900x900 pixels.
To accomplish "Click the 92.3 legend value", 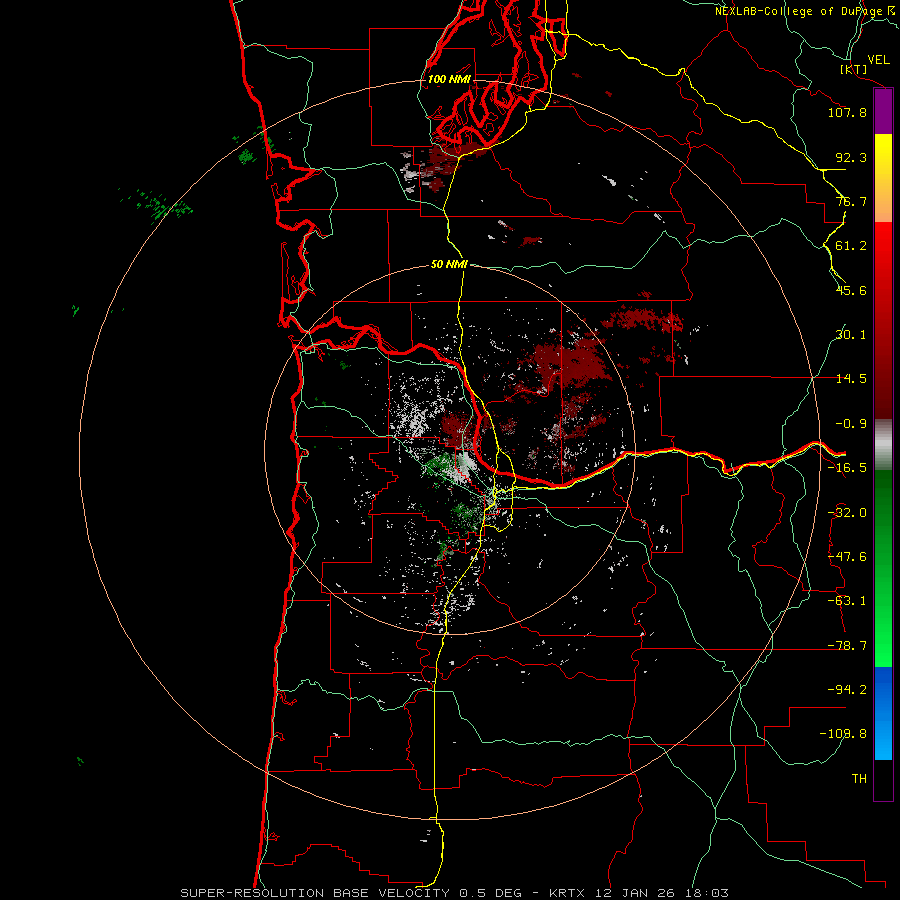I will point(851,157).
